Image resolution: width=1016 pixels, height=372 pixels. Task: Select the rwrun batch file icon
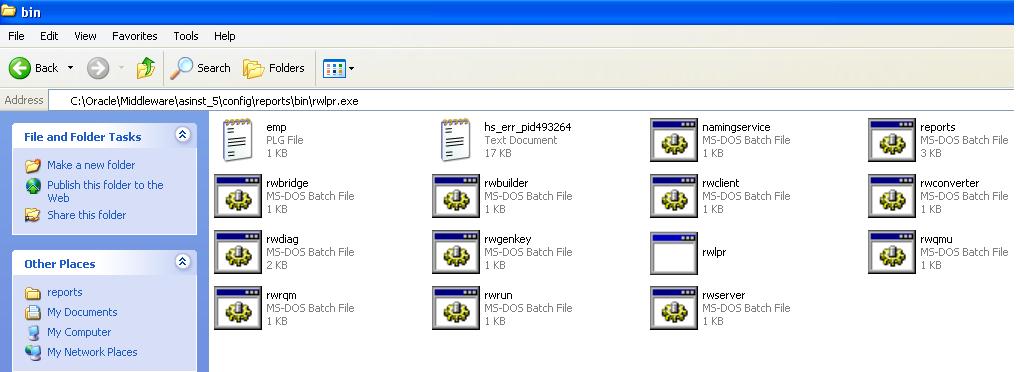(456, 308)
